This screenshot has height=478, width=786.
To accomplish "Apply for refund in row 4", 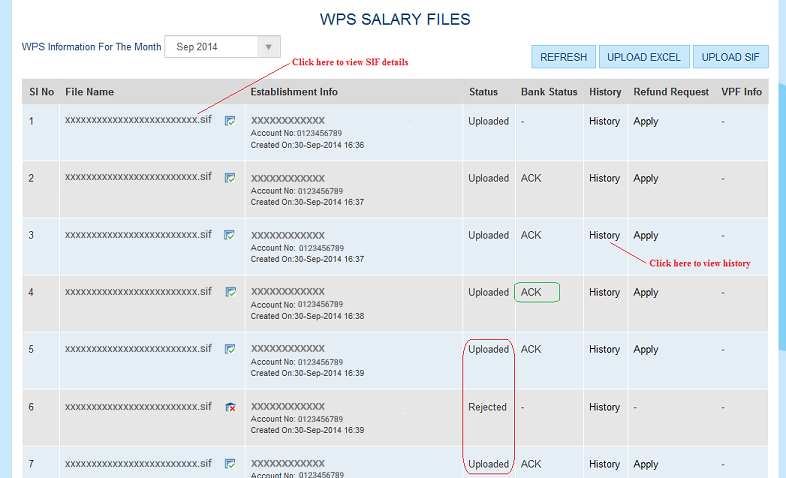I will pos(645,293).
